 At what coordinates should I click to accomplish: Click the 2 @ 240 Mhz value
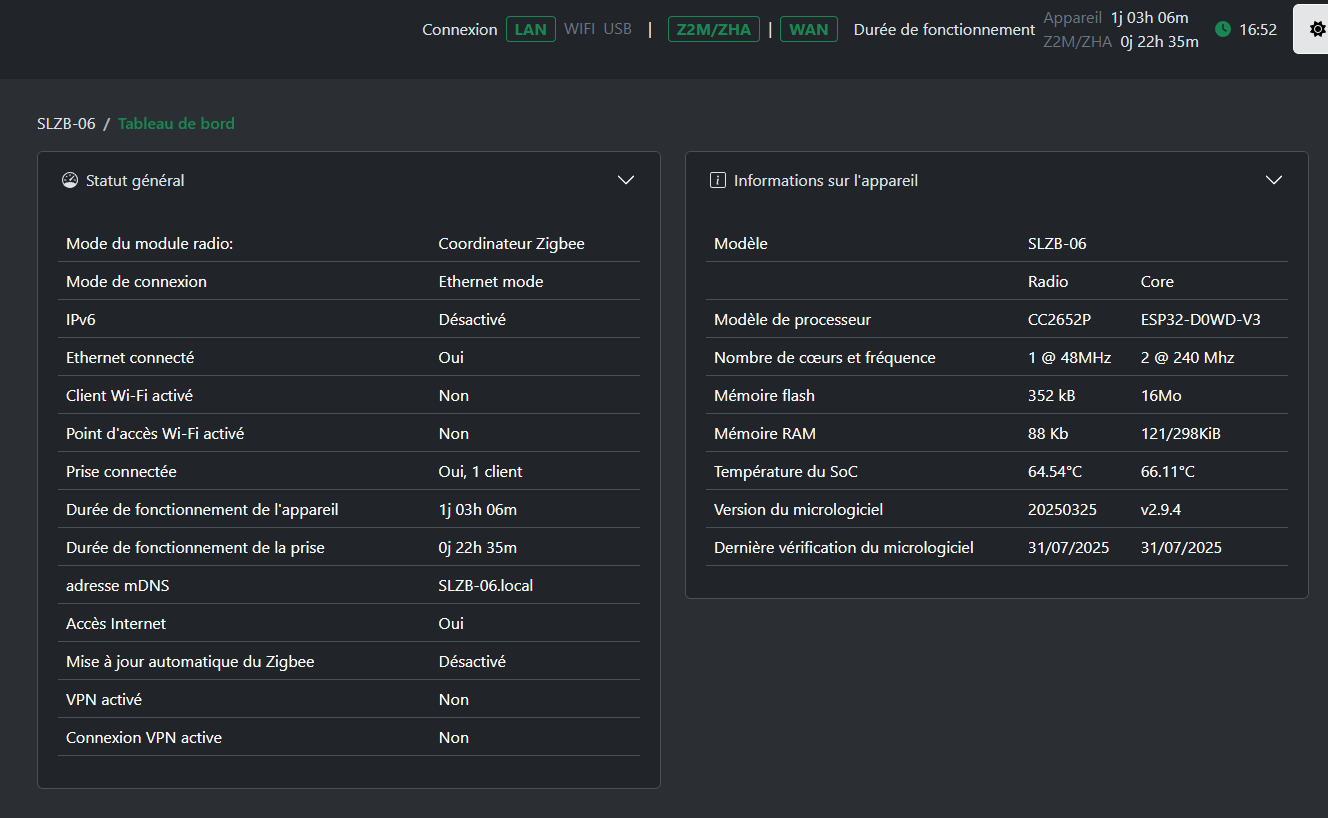1188,358
